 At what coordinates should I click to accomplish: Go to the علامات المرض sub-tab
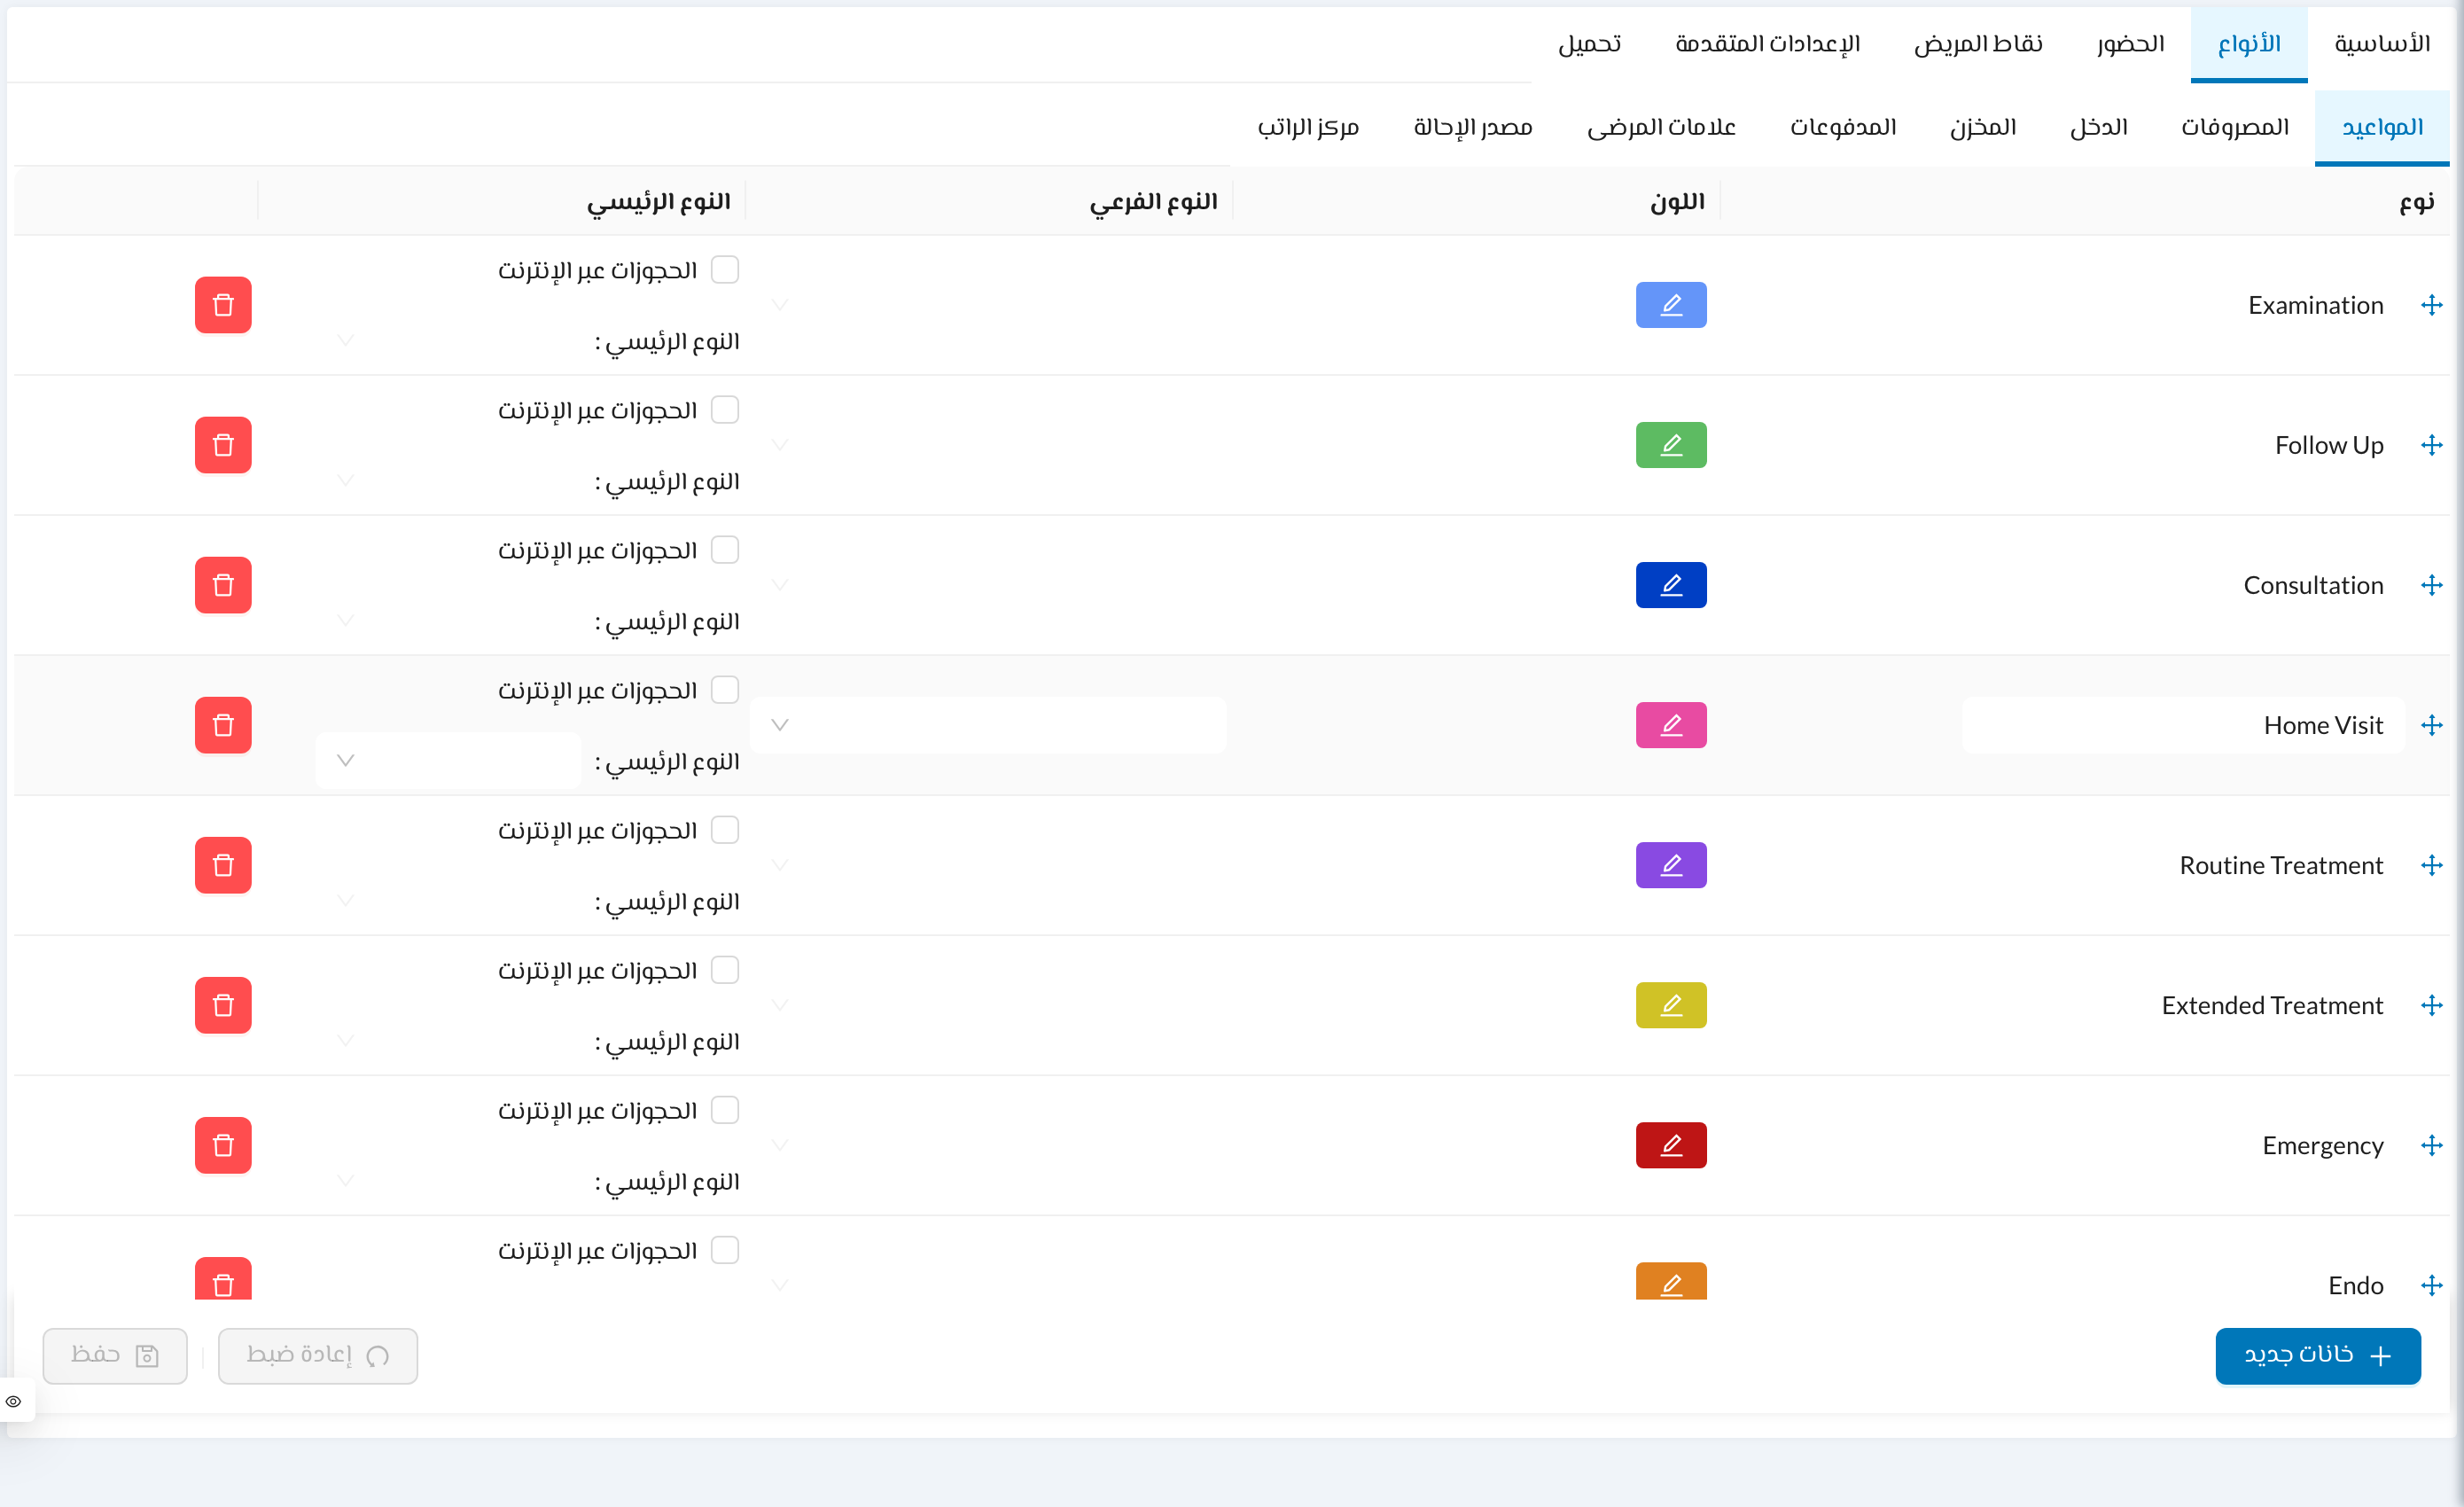click(x=1661, y=127)
